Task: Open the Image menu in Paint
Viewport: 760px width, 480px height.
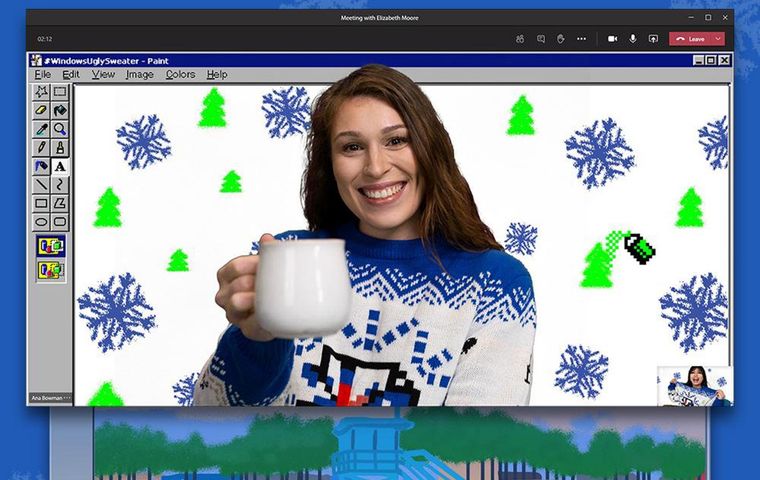Action: [139, 75]
